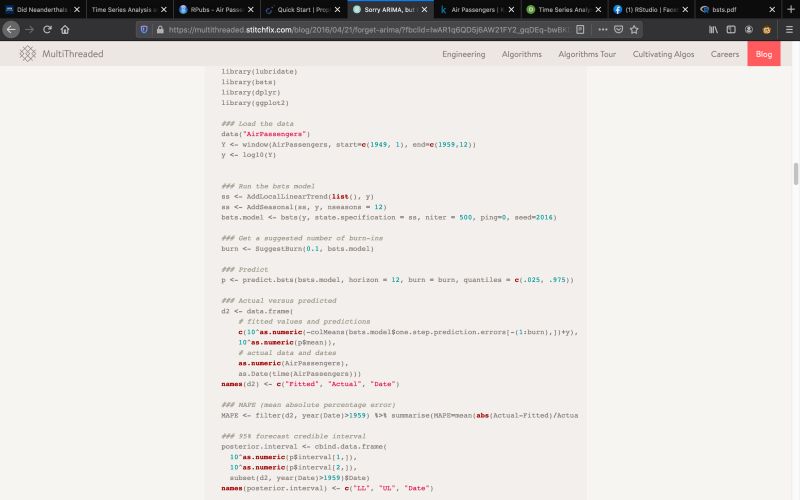Save page to Pocket

pyautogui.click(x=618, y=30)
